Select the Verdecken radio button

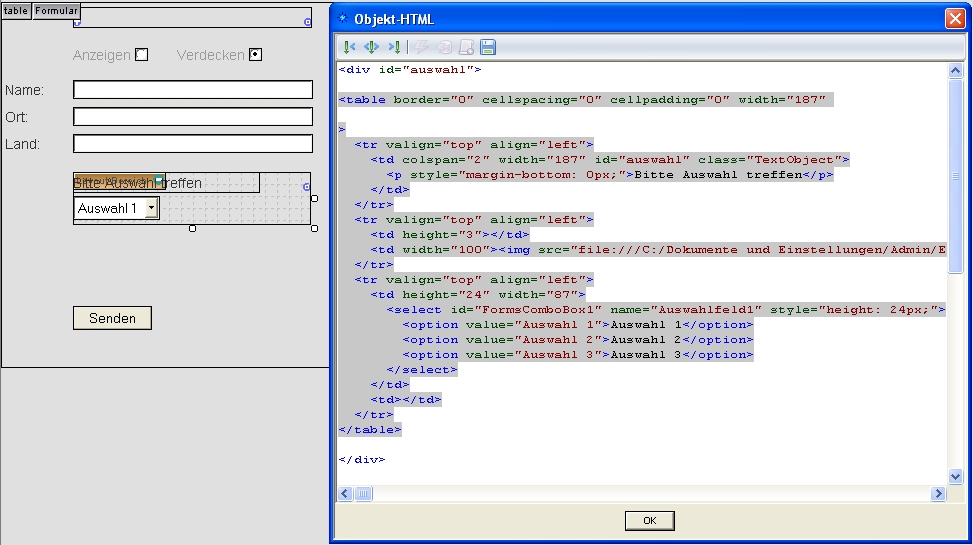[x=255, y=55]
